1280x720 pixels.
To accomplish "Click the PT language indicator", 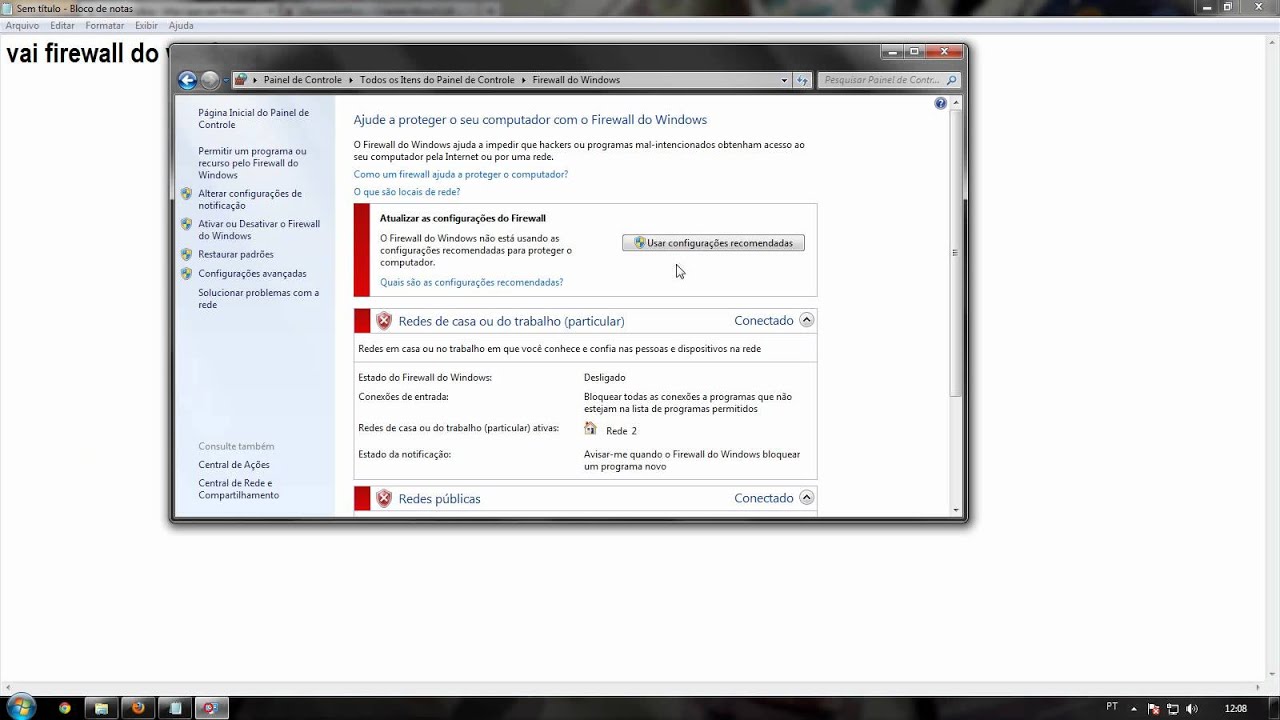I will click(x=1113, y=707).
